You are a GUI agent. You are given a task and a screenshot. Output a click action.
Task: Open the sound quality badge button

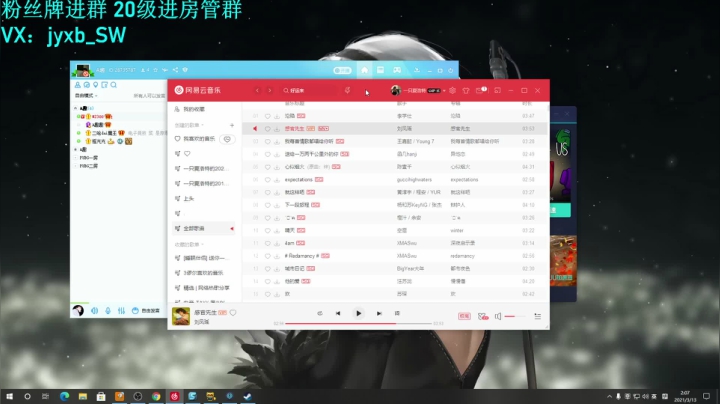464,316
